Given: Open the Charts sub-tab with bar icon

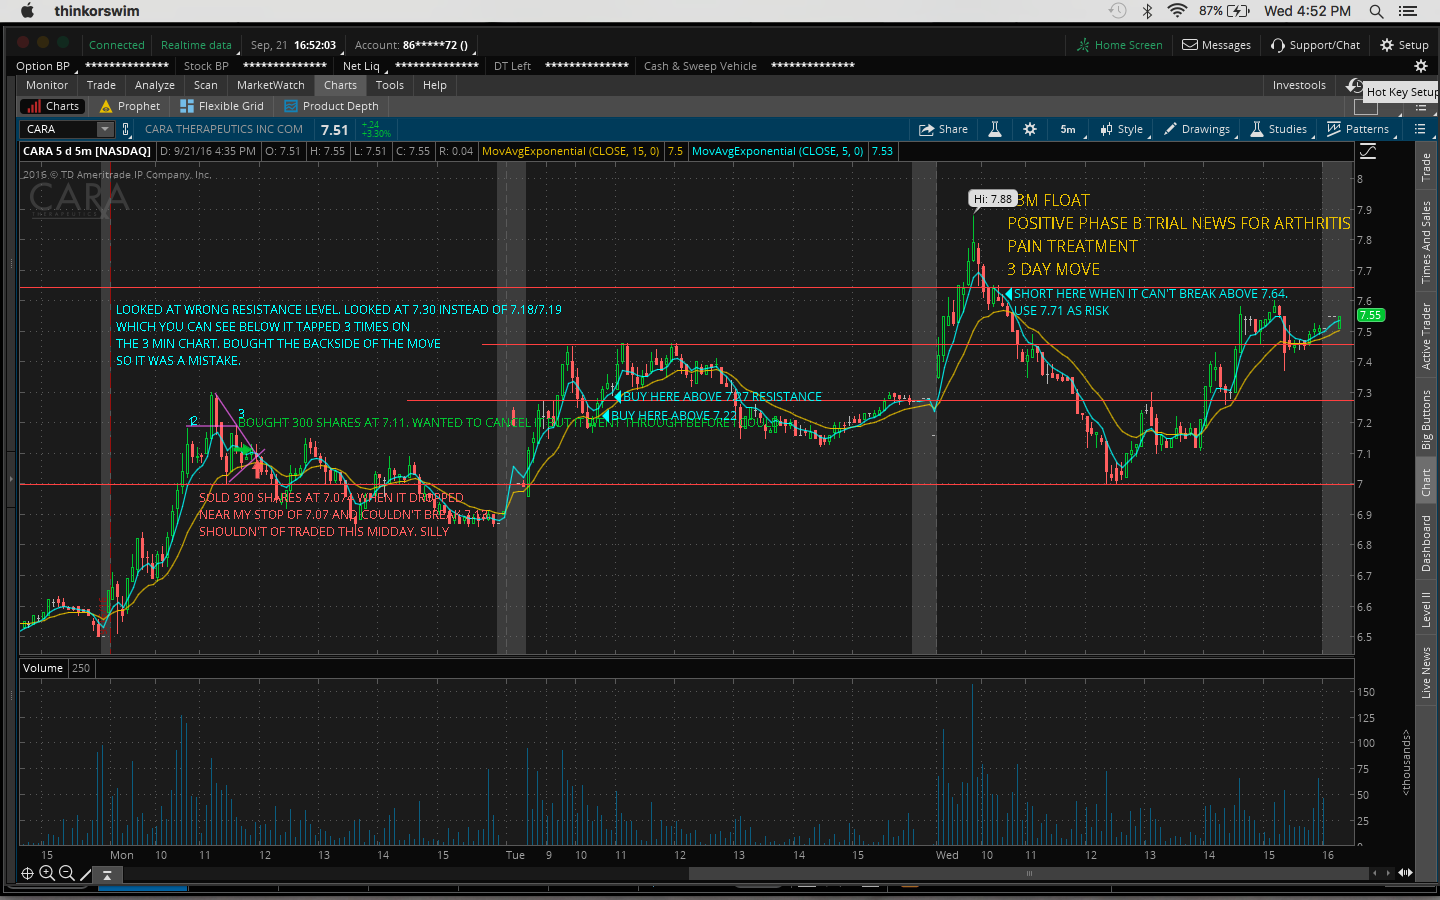Looking at the screenshot, I should tap(52, 106).
